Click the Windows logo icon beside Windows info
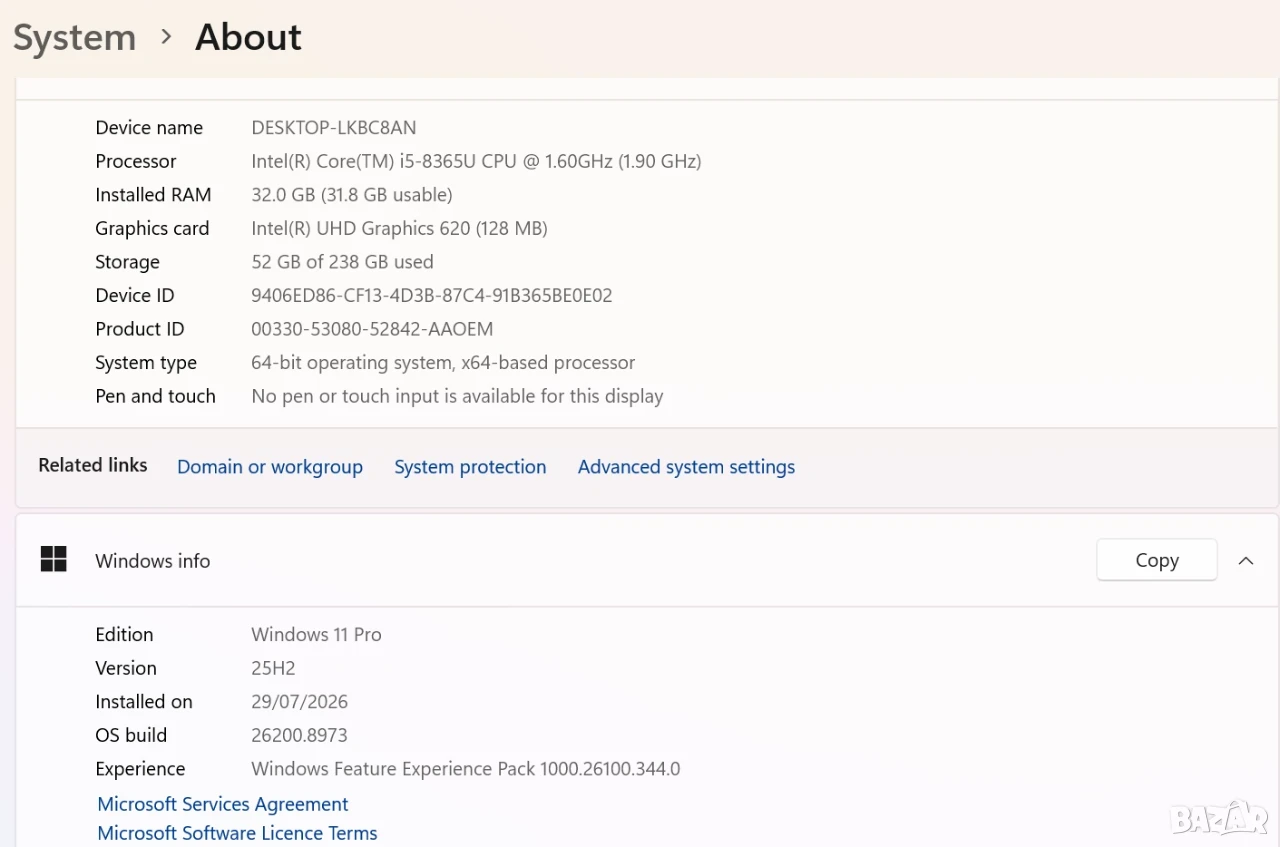Image resolution: width=1280 pixels, height=847 pixels. [x=53, y=560]
